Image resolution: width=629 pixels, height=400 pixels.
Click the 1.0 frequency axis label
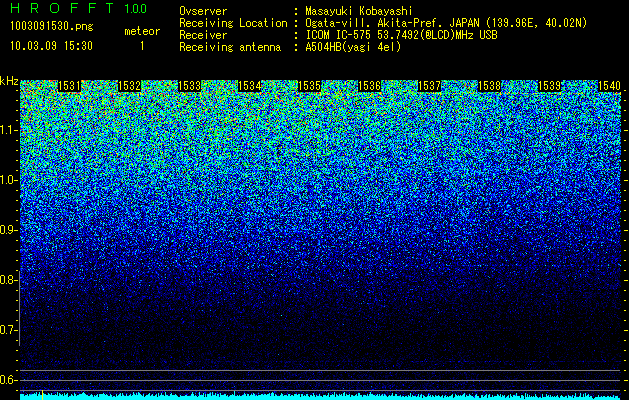coord(9,180)
